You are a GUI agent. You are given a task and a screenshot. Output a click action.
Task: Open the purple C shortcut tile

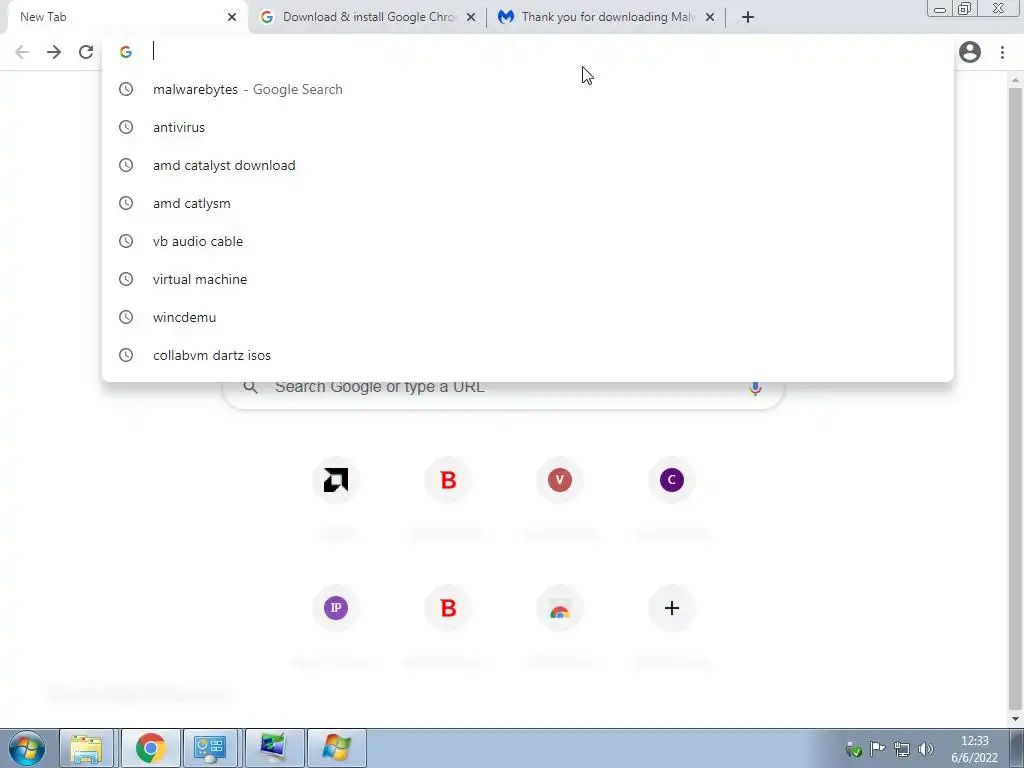click(x=671, y=480)
